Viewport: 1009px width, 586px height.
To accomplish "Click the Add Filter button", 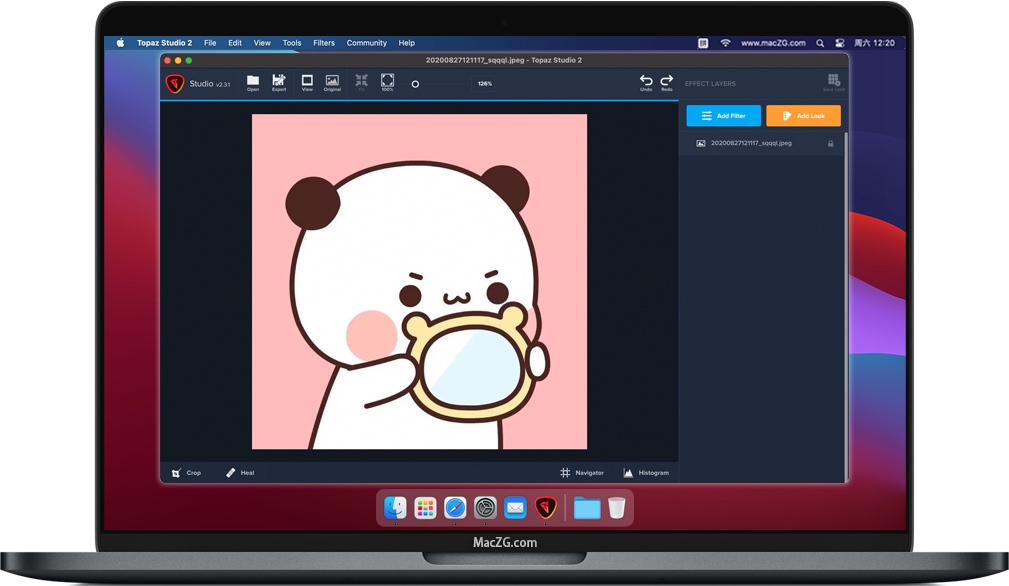I will 723,116.
